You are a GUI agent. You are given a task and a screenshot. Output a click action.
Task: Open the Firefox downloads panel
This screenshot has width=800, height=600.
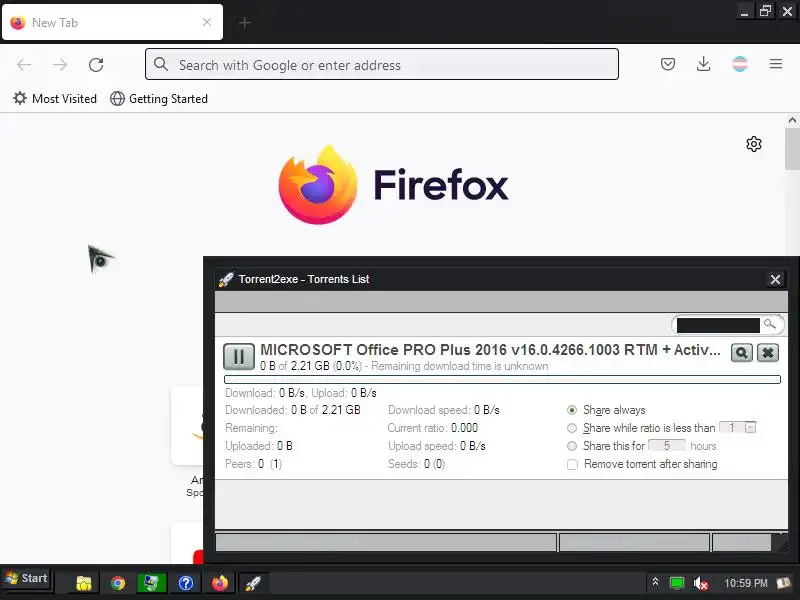(x=703, y=64)
